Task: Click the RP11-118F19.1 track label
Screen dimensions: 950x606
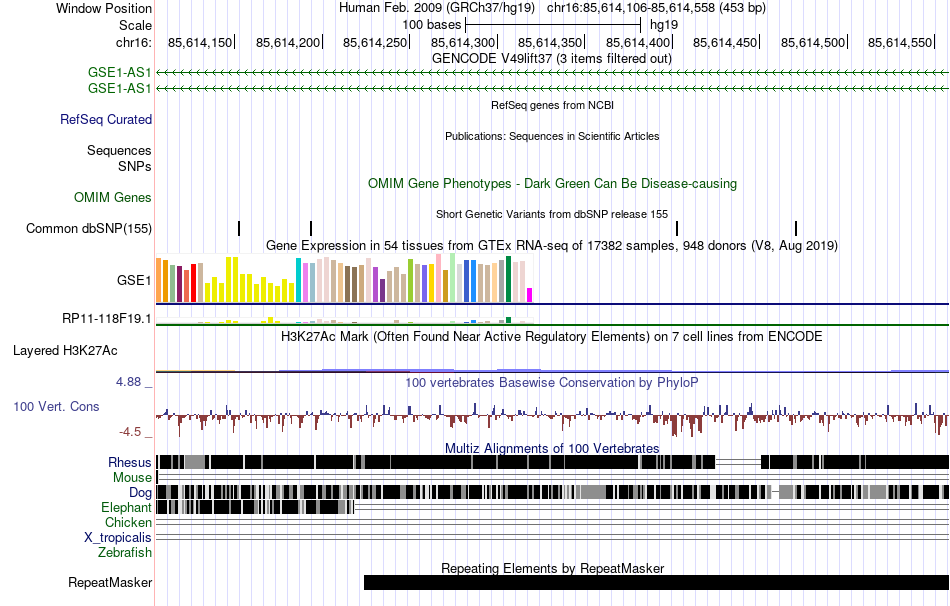Action: tap(107, 318)
